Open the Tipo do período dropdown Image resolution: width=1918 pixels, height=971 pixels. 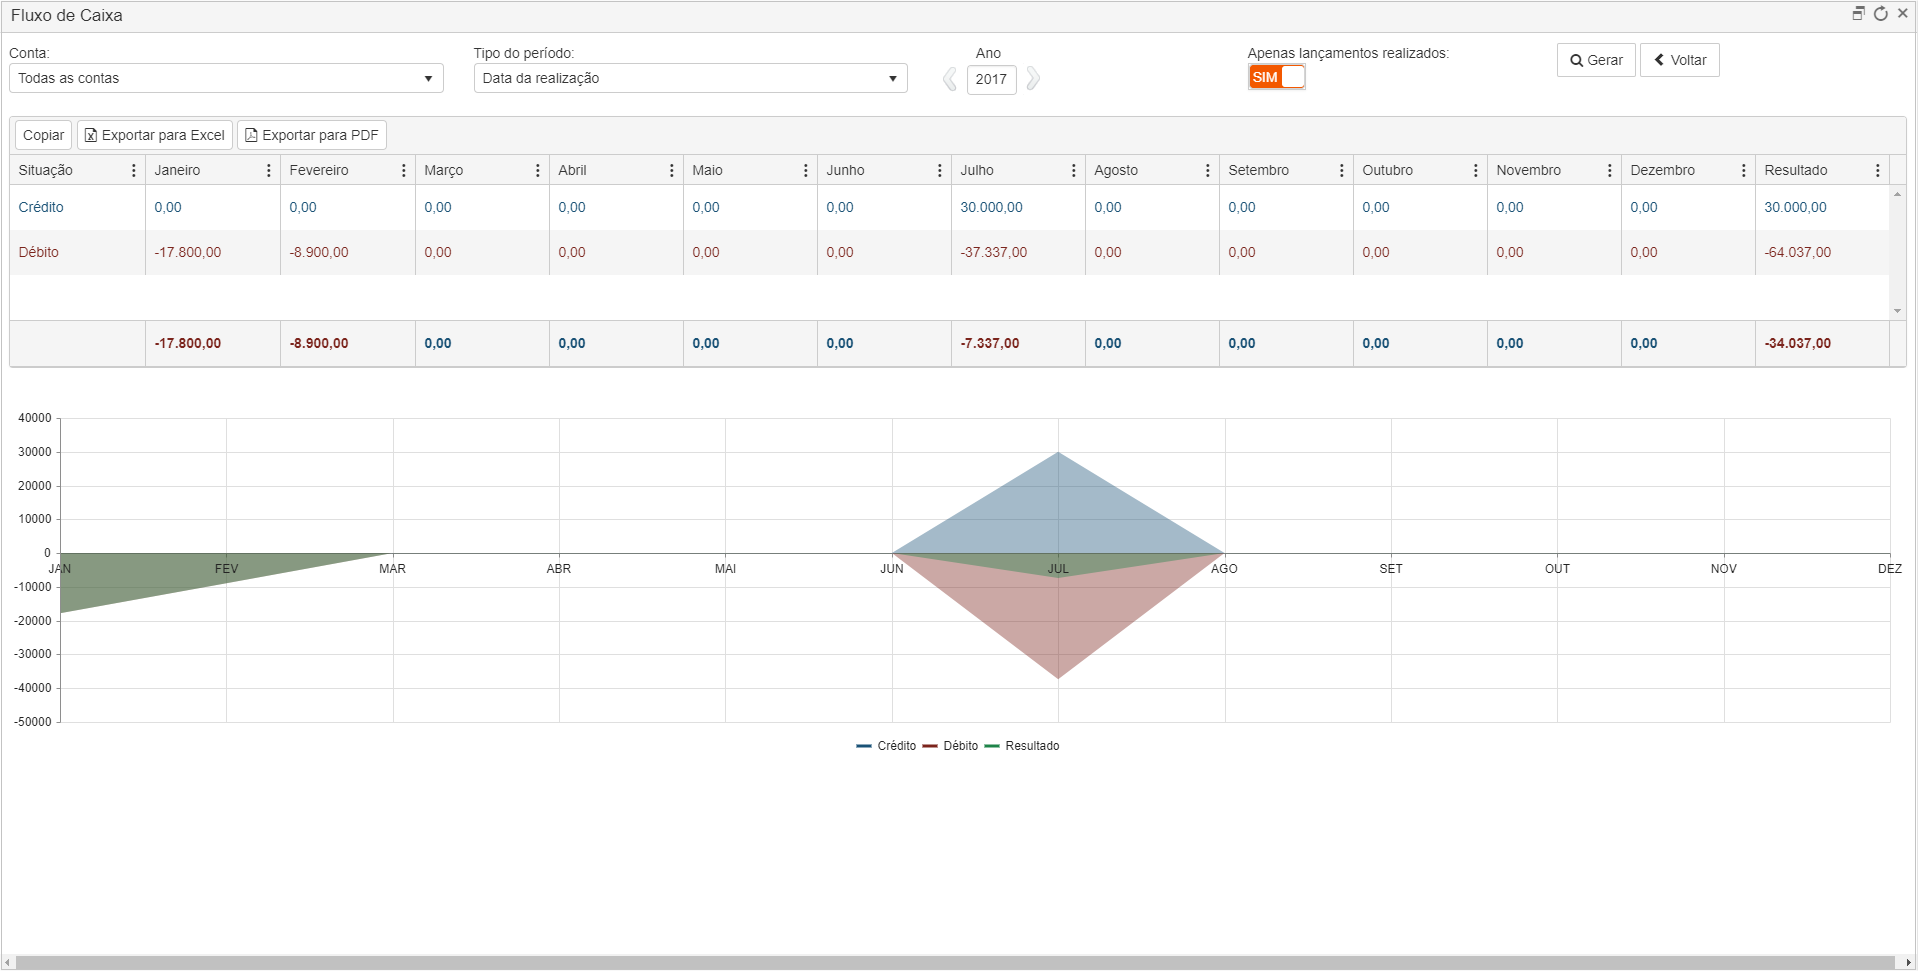[690, 78]
